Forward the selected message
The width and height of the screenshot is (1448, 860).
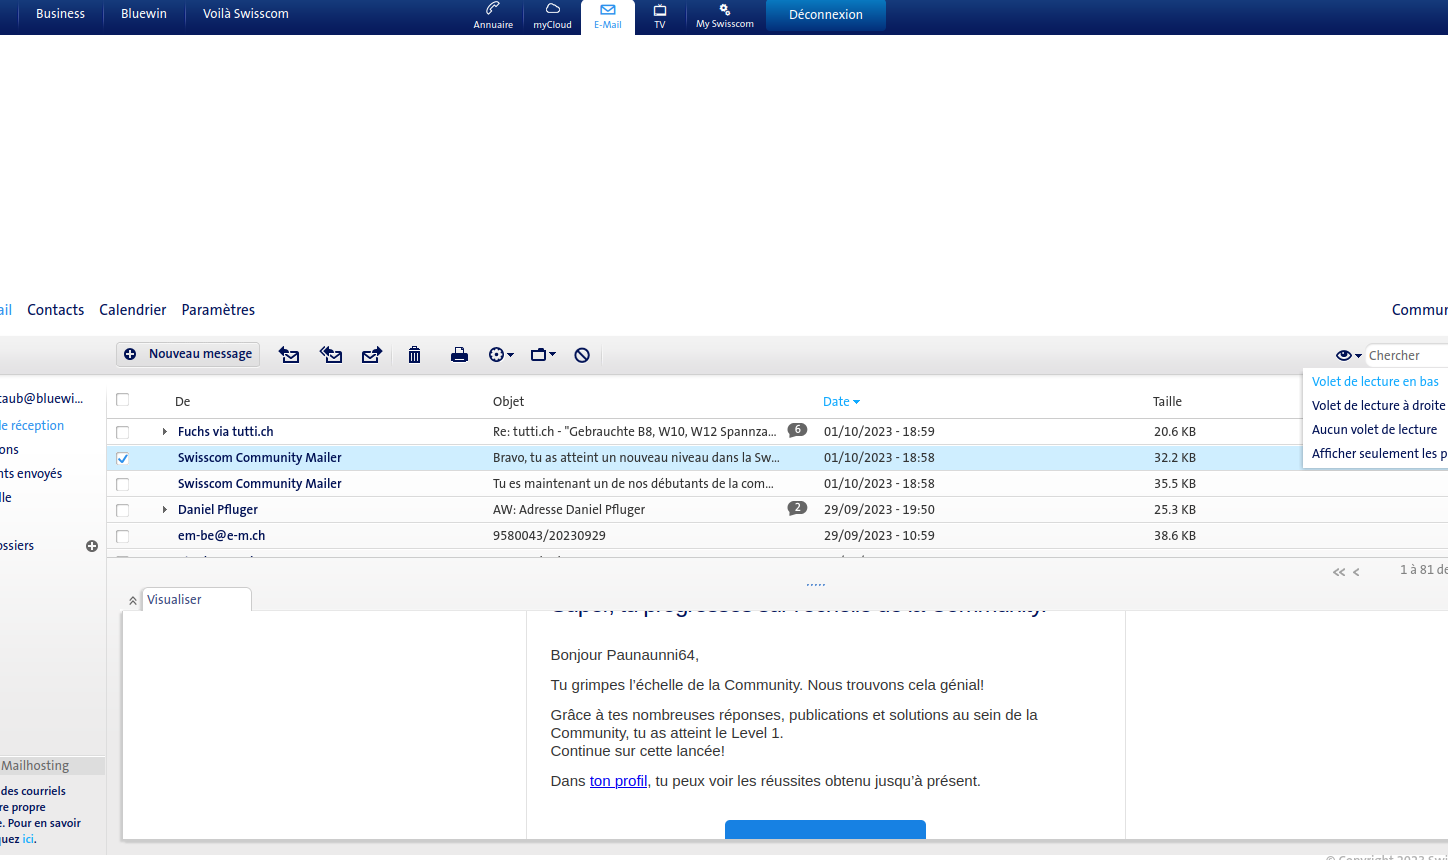[372, 355]
